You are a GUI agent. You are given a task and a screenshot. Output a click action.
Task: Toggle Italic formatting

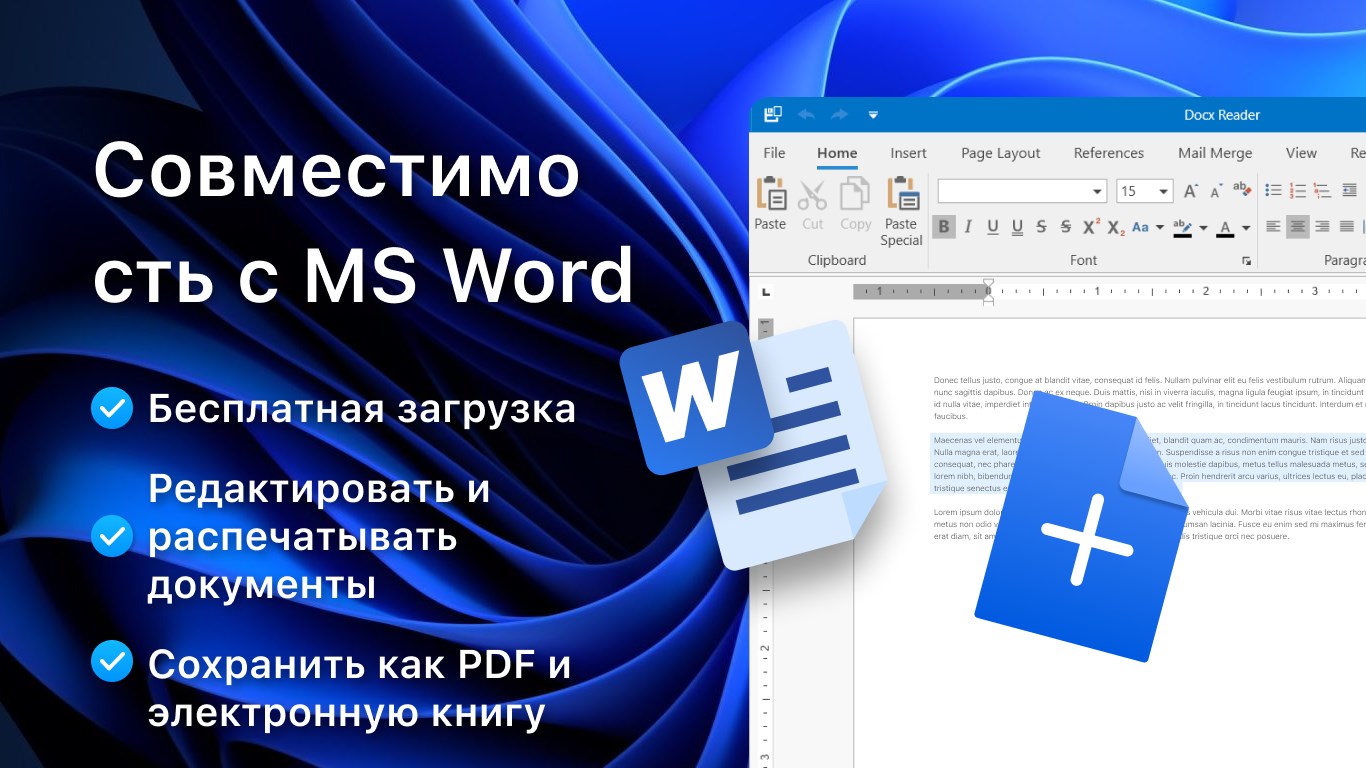coord(968,227)
